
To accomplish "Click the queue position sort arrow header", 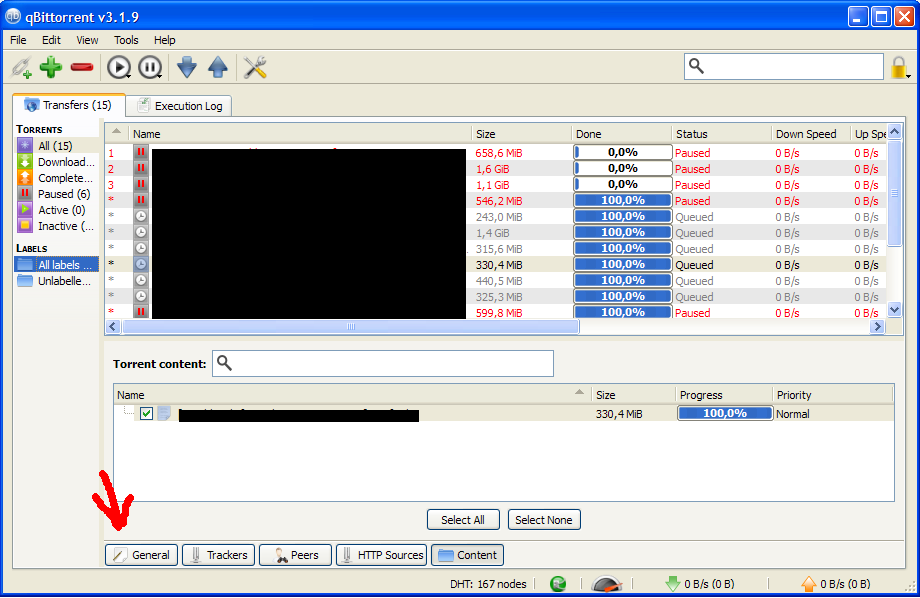I will pyautogui.click(x=117, y=133).
